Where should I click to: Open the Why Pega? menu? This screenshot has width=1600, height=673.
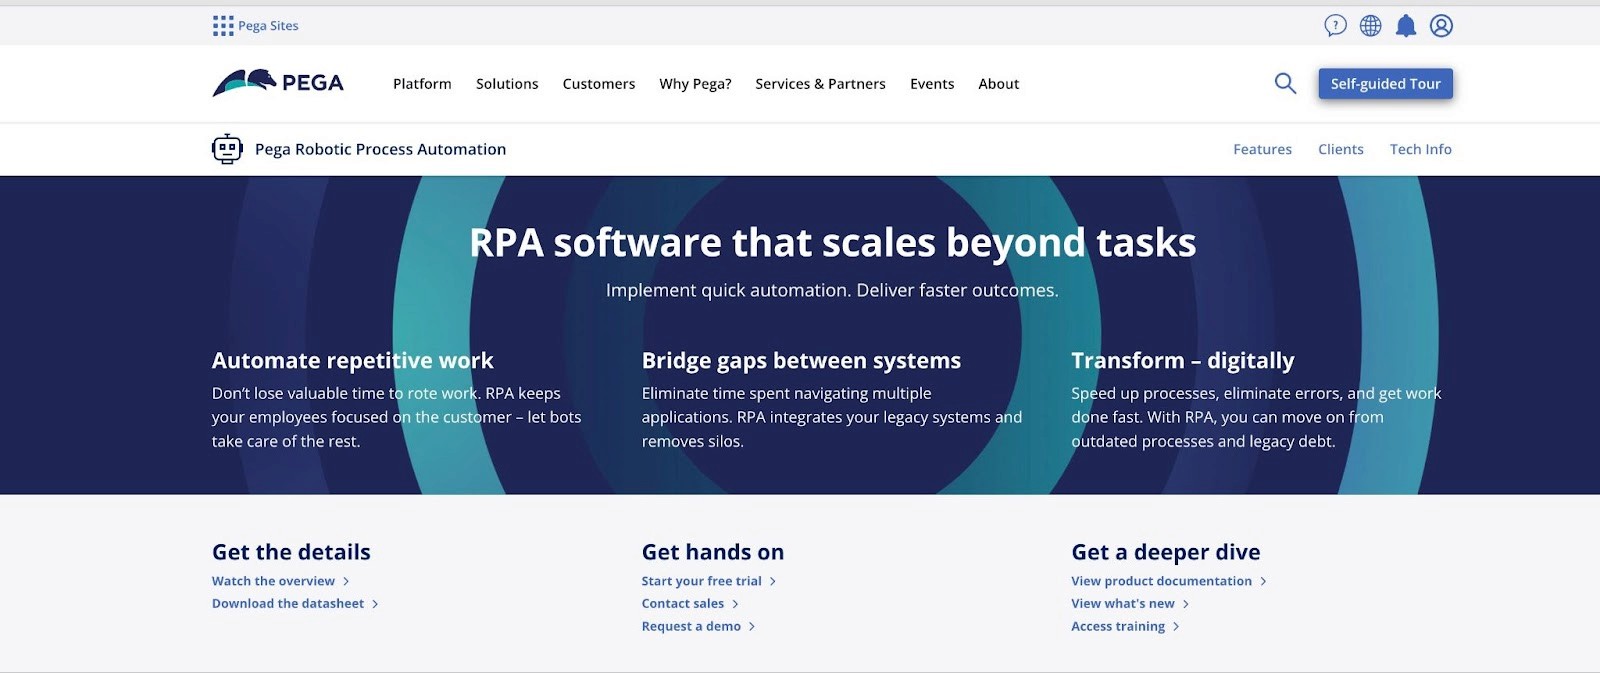[x=695, y=84]
